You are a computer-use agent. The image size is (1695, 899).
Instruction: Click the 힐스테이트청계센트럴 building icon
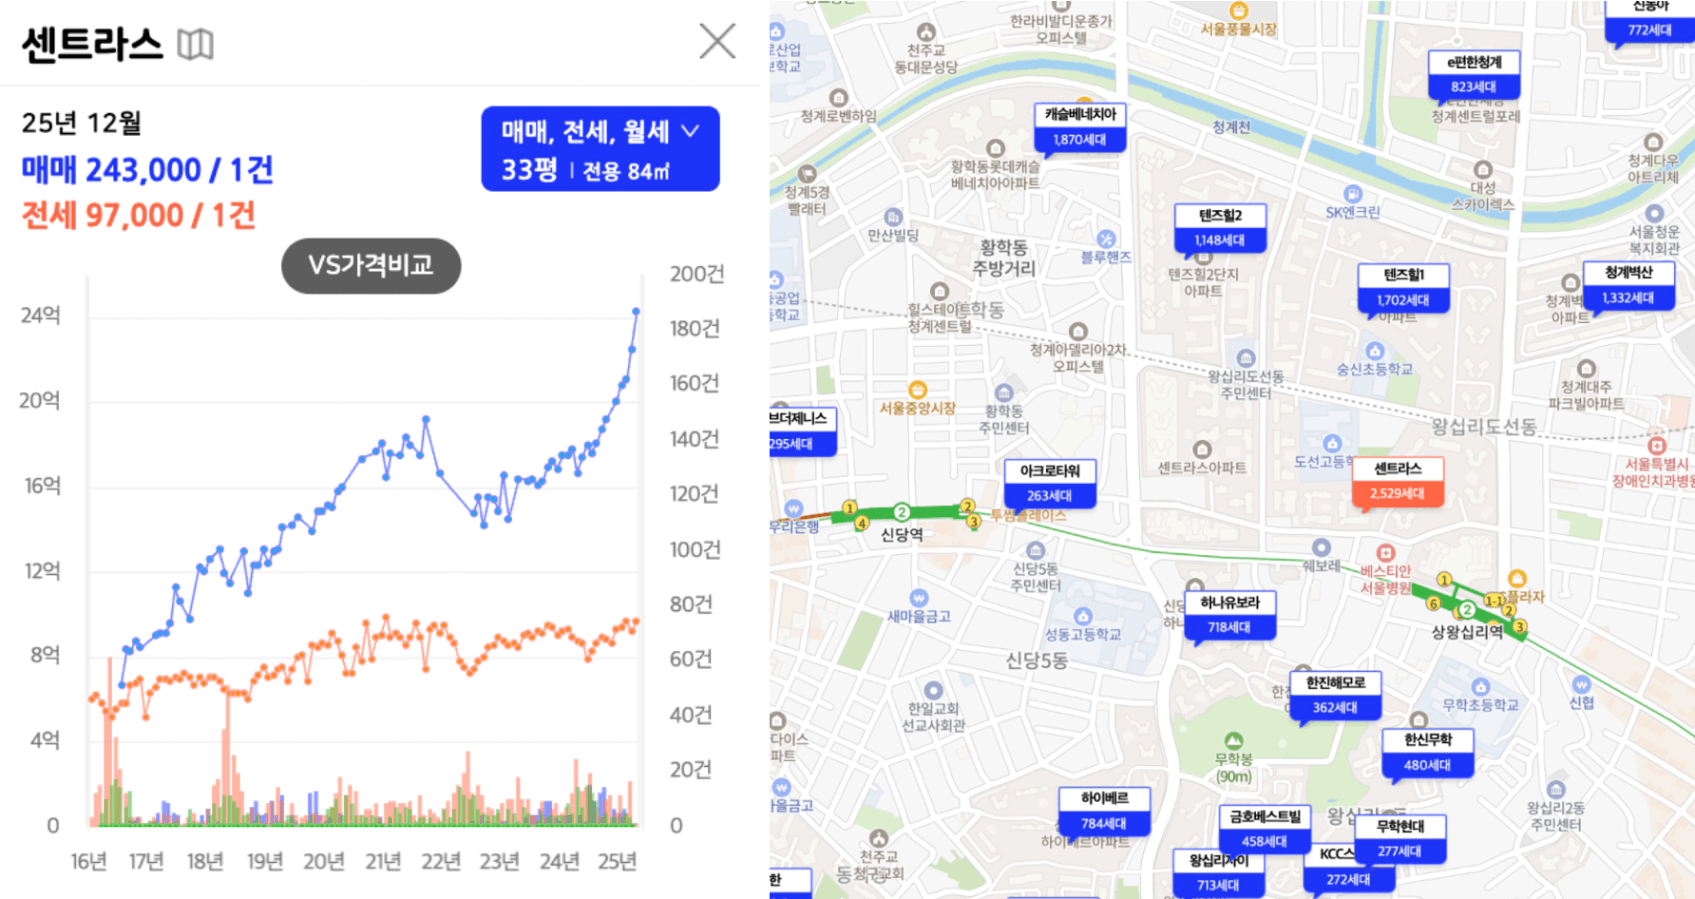coord(940,291)
